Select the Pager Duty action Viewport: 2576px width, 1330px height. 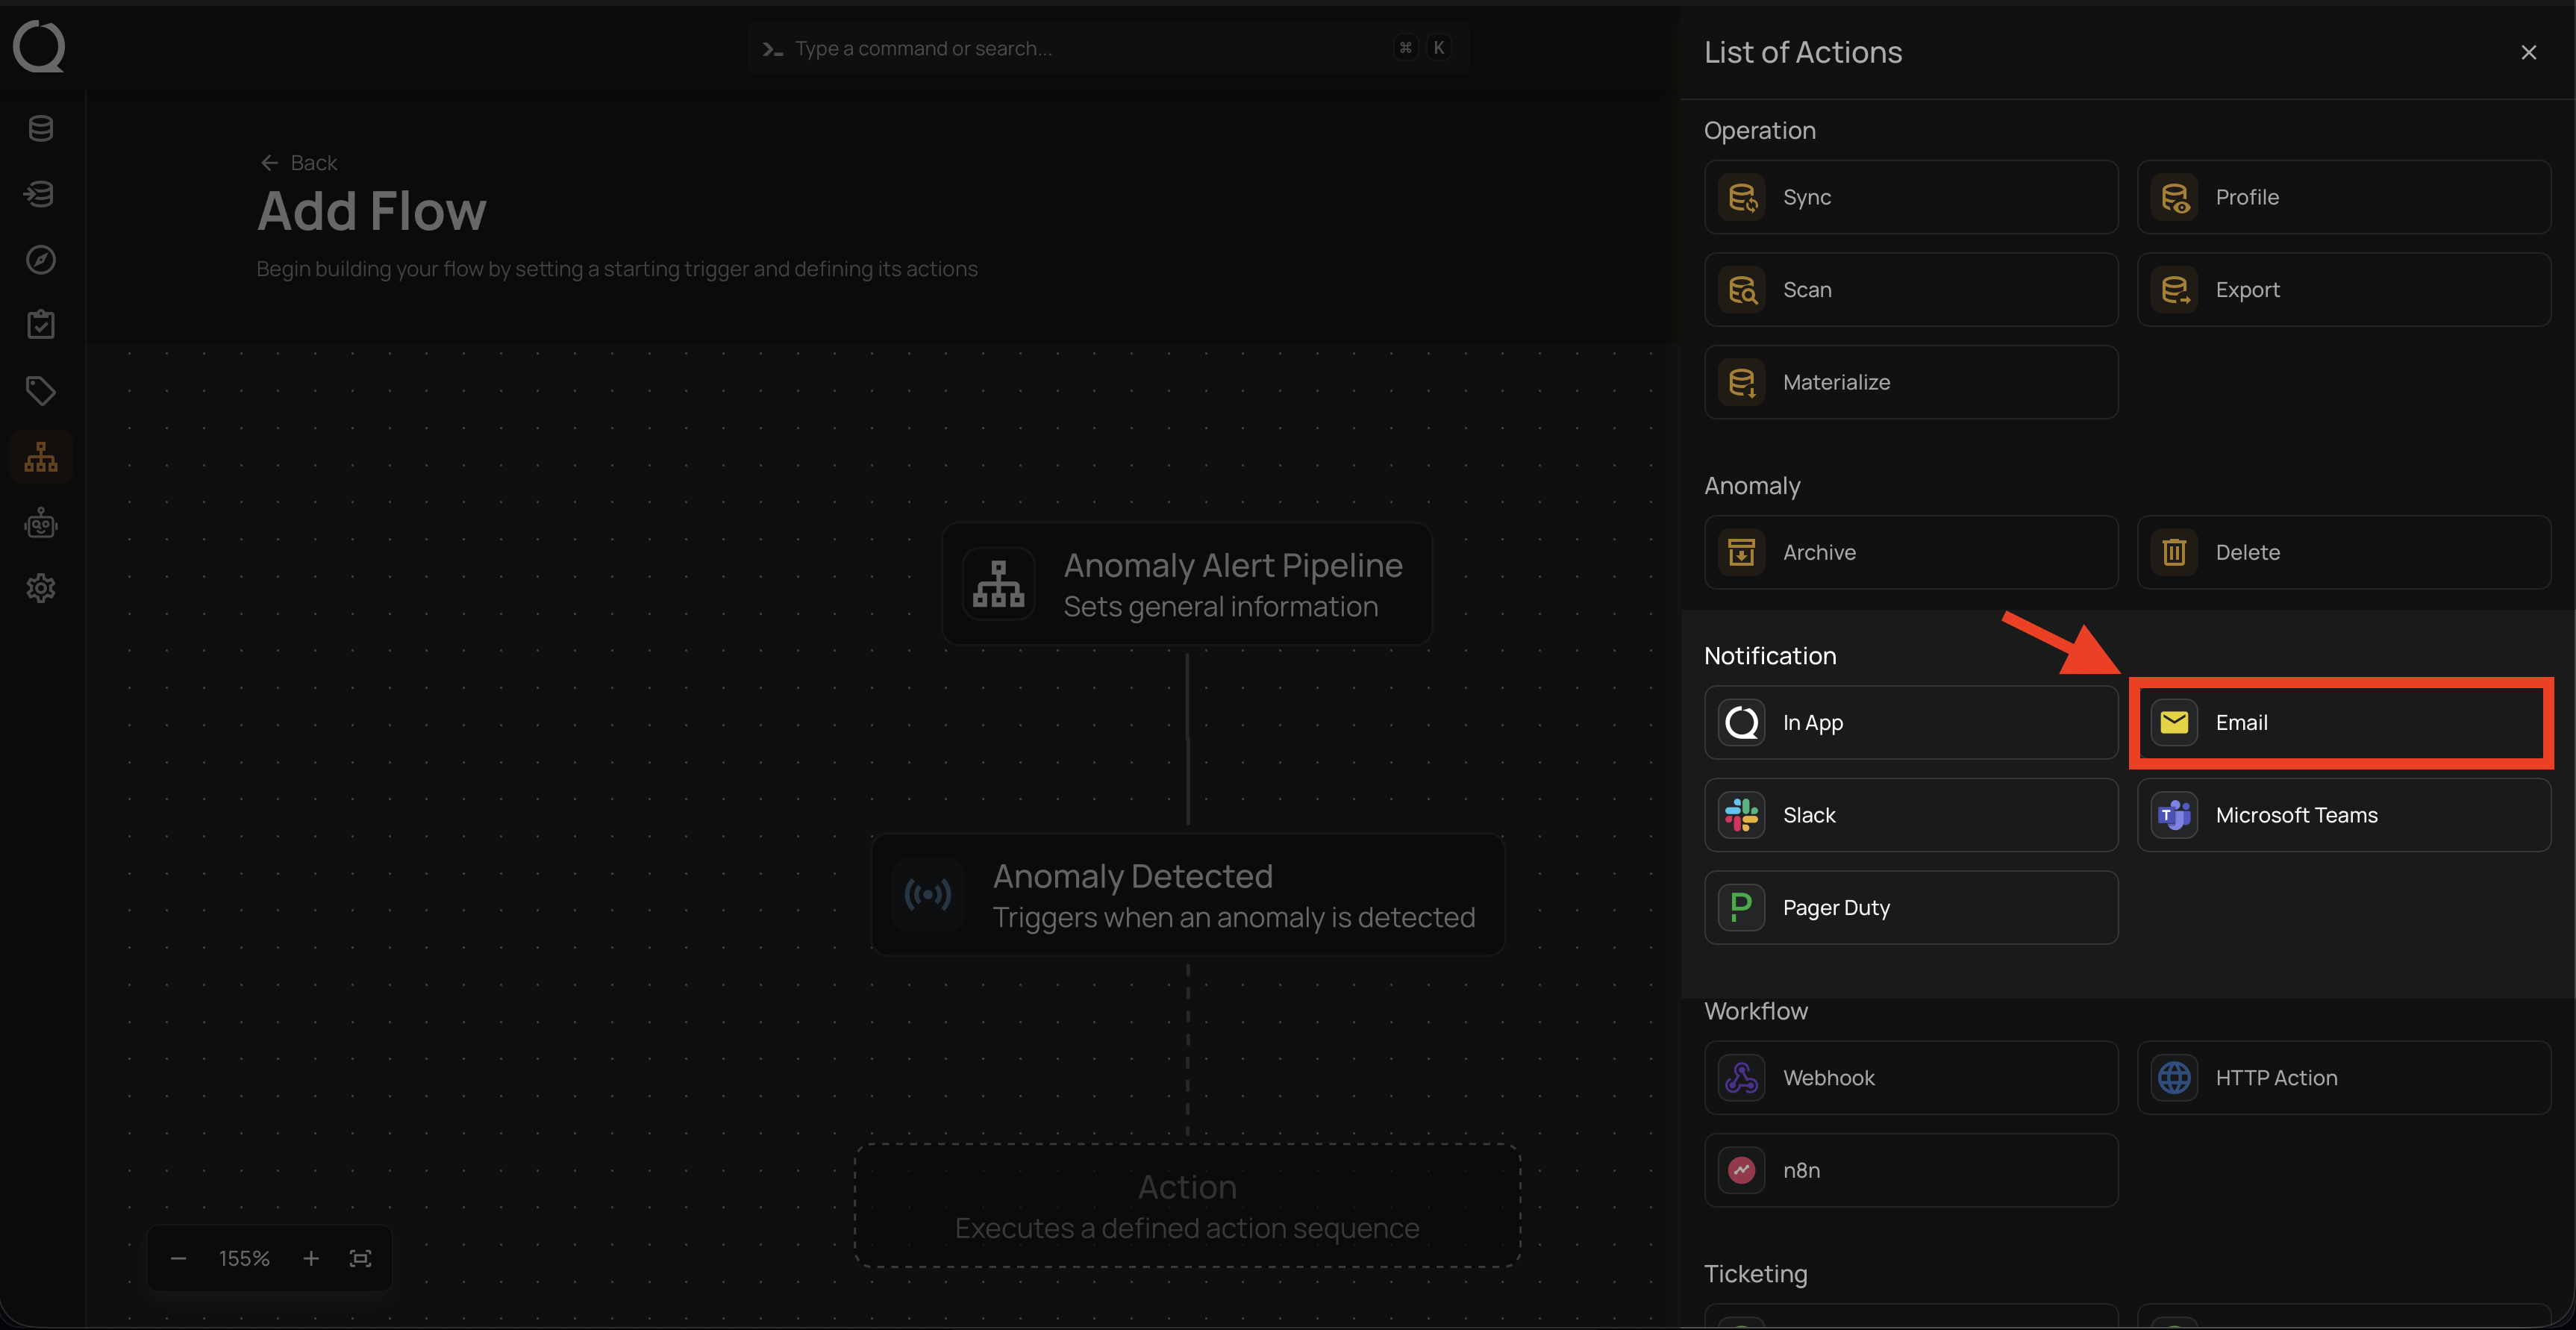(x=1910, y=907)
